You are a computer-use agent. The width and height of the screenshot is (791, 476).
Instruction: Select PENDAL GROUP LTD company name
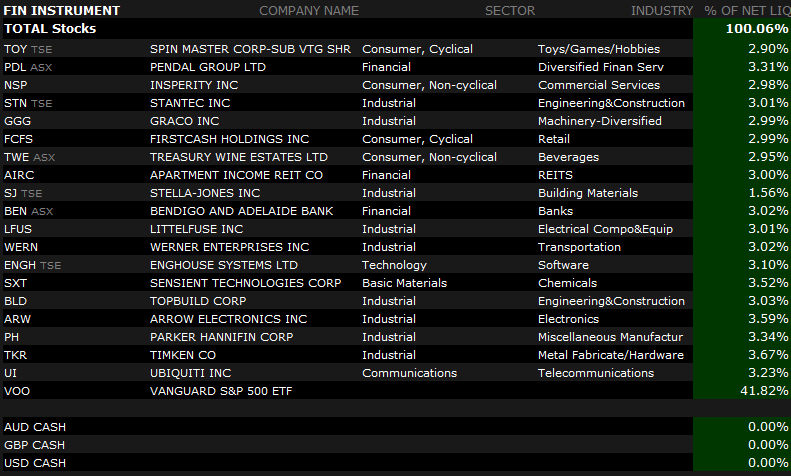pyautogui.click(x=208, y=67)
